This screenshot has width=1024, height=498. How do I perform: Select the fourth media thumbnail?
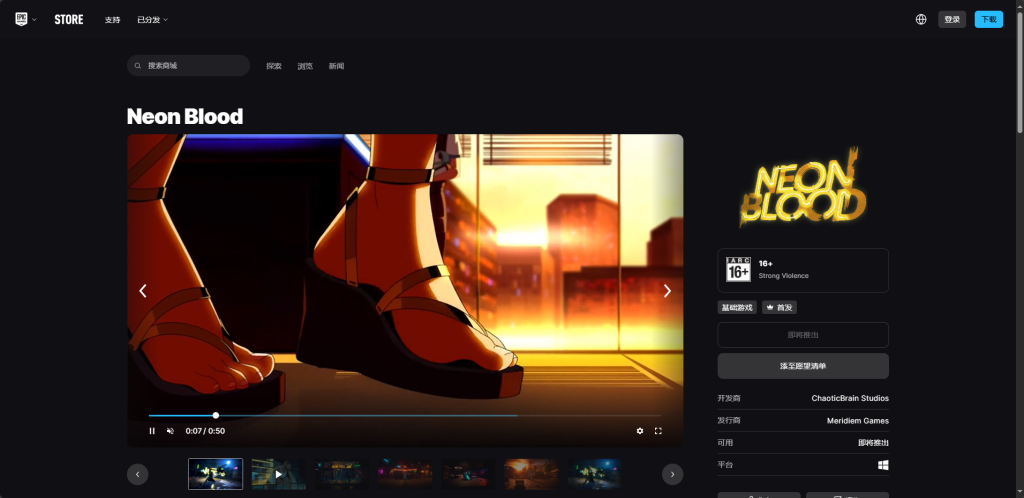click(x=405, y=474)
